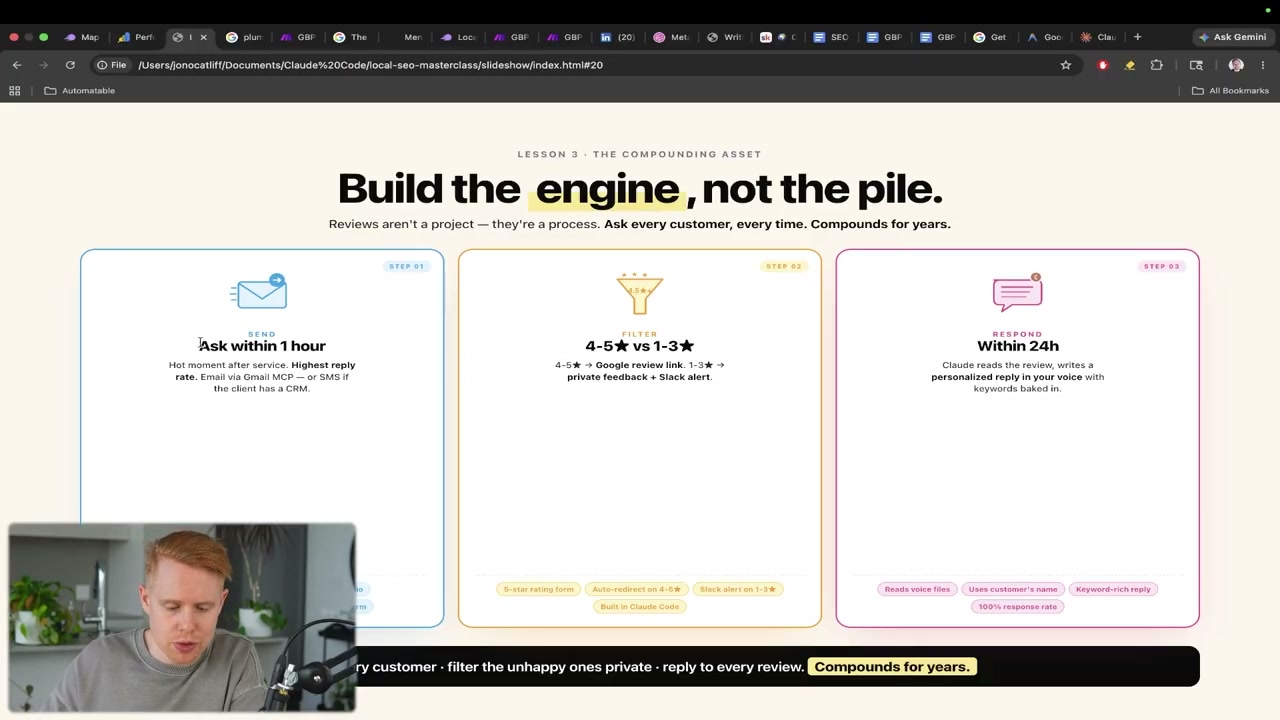Image resolution: width=1280 pixels, height=720 pixels.
Task: Open the Automatable bookmarks folder
Action: 80,91
